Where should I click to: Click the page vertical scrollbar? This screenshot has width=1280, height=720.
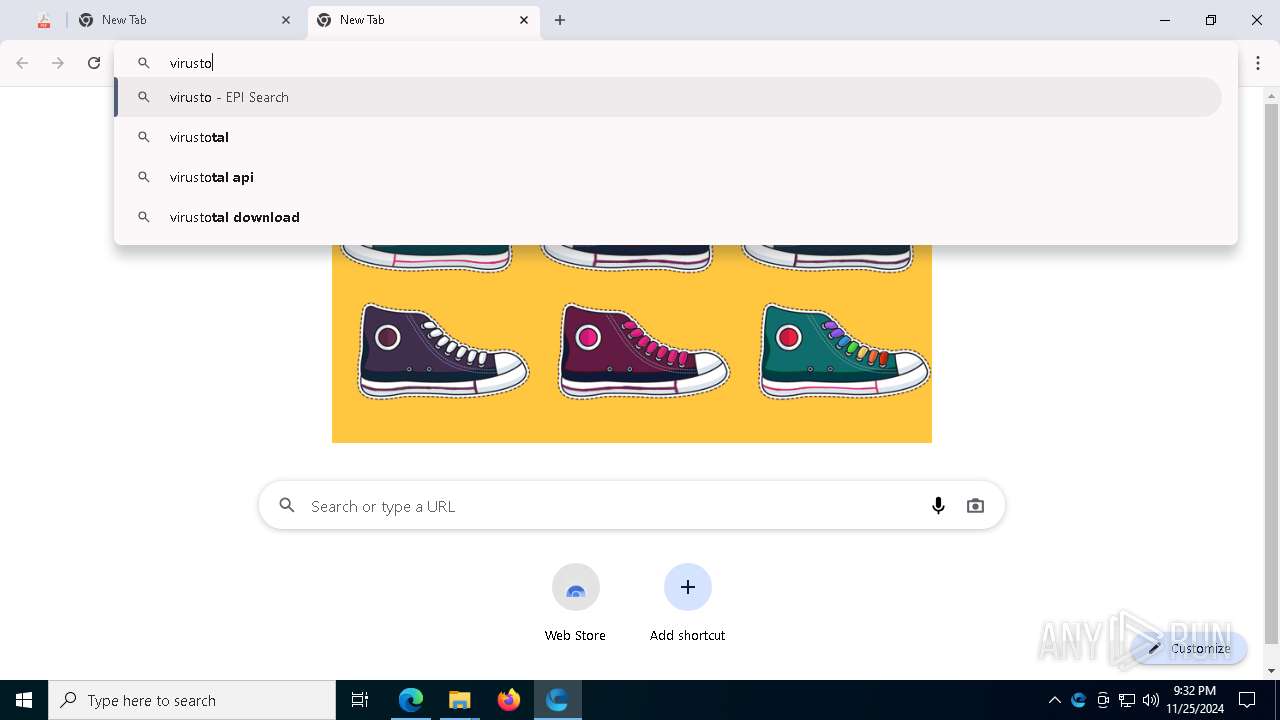click(1272, 375)
